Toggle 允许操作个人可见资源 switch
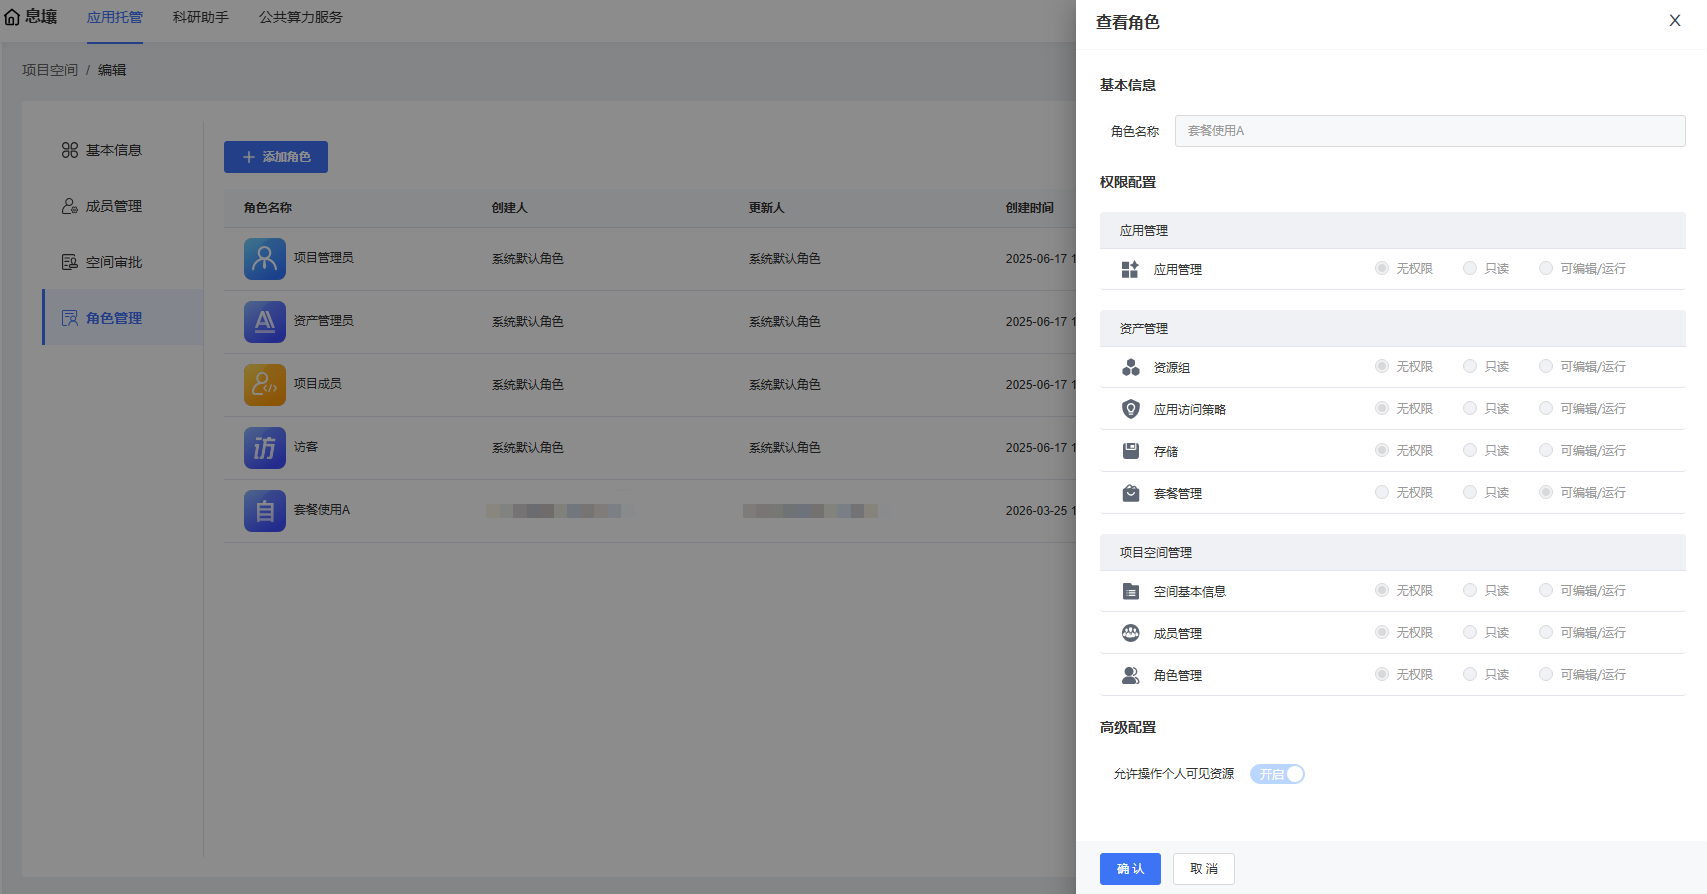This screenshot has width=1707, height=894. coord(1277,774)
